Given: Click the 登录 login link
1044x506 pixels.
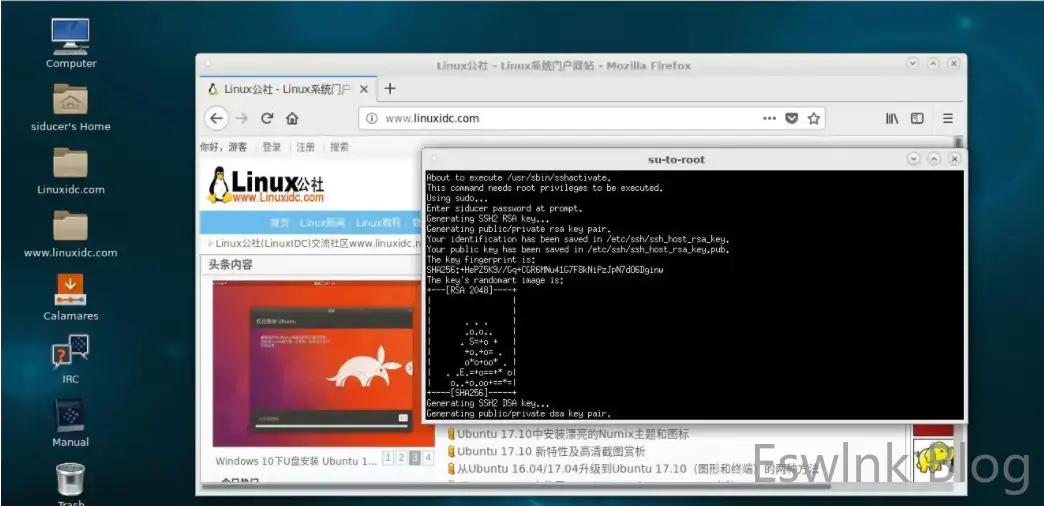Looking at the screenshot, I should 272,147.
